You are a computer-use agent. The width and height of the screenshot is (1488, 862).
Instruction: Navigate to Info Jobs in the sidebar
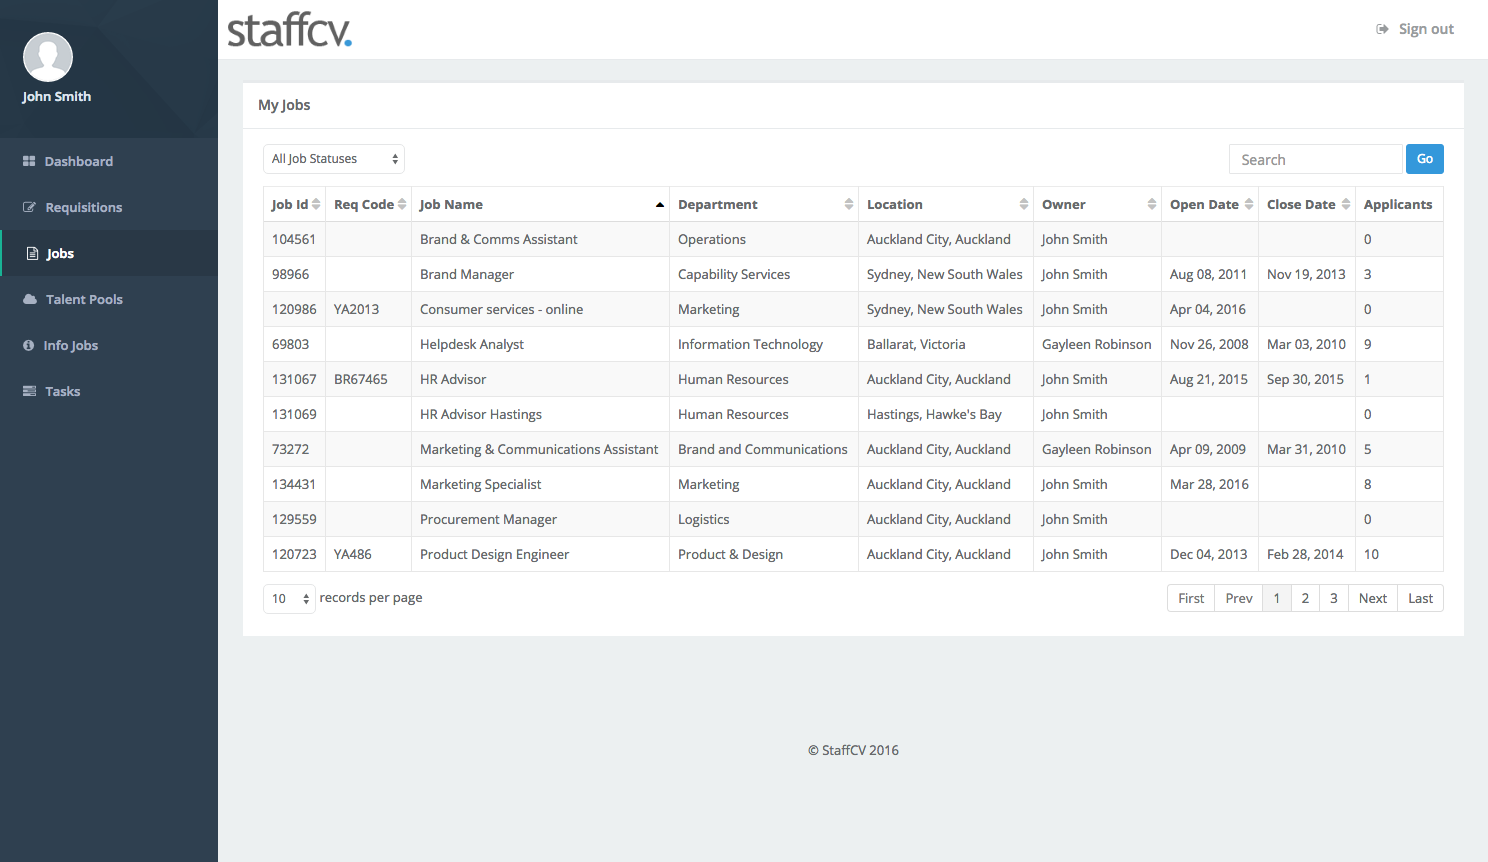pos(109,345)
